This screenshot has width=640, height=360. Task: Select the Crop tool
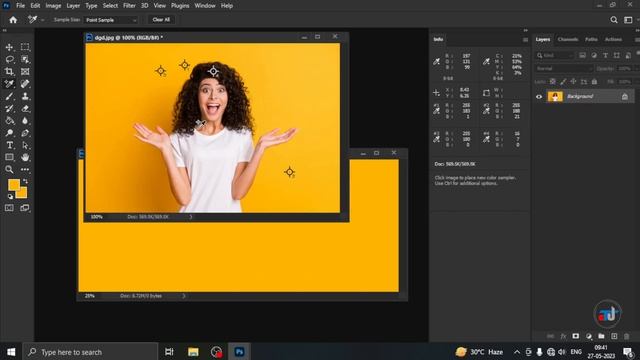9,72
